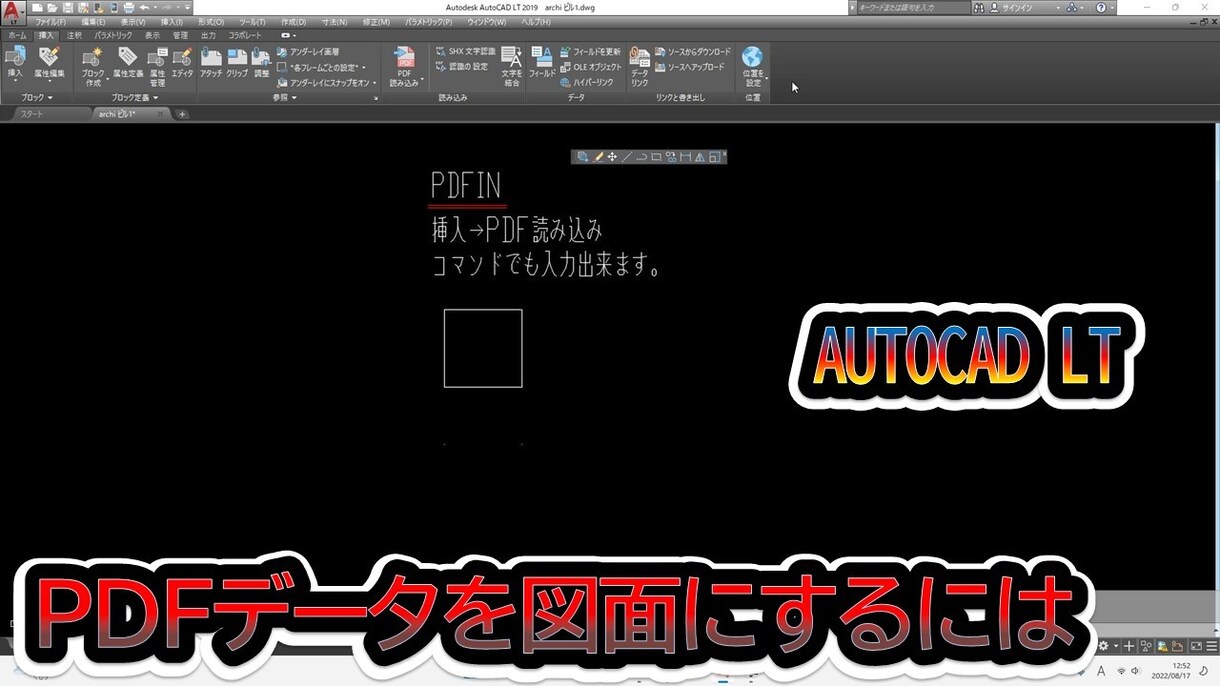This screenshot has height=686, width=1220.
Task: Open the quick access toolbar customize dropdown
Action: tap(187, 7)
